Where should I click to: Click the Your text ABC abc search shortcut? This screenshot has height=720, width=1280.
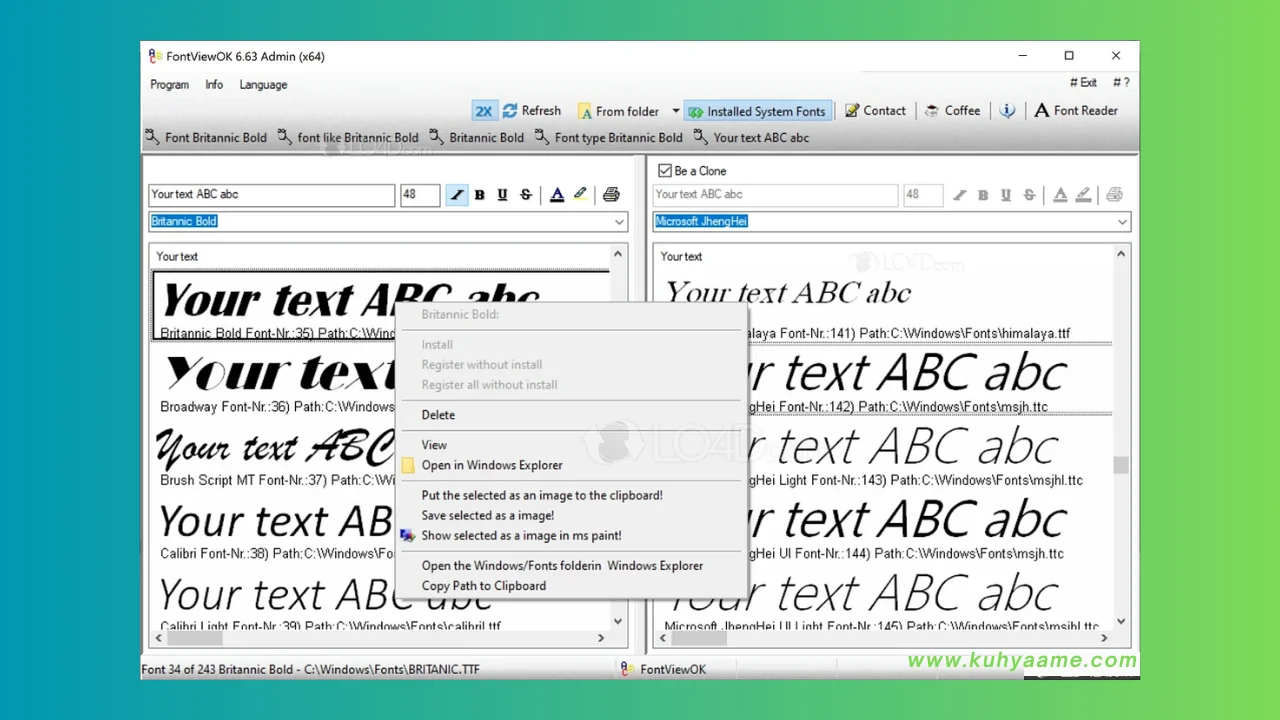pyautogui.click(x=751, y=137)
